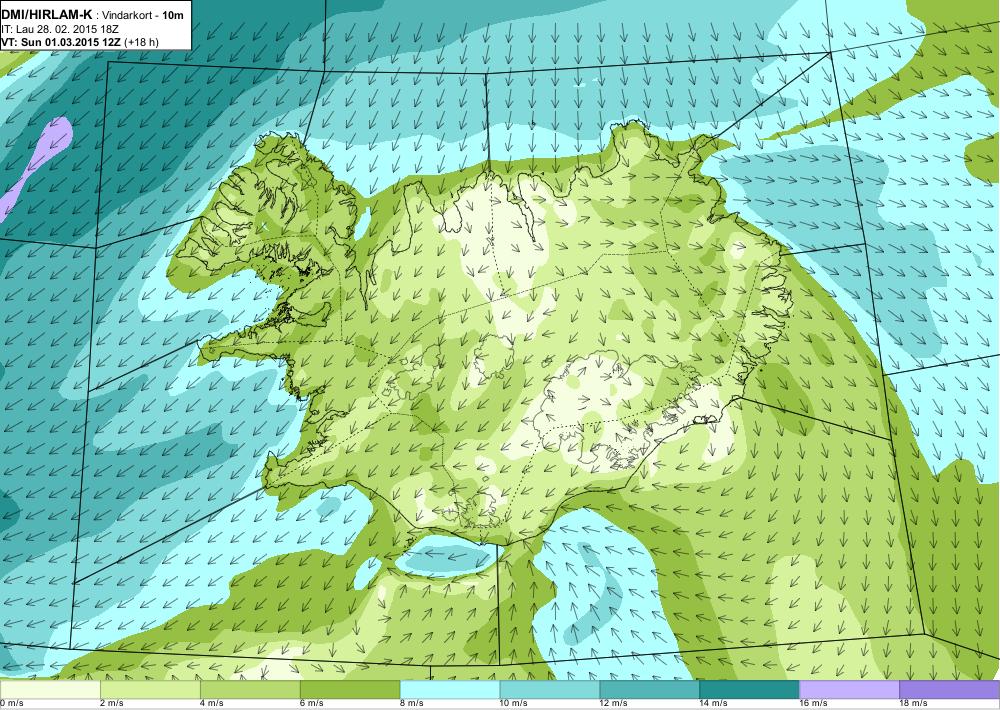Click the light green 2–4 m/s legend swatch
This screenshot has height=710, width=1000.
150,690
